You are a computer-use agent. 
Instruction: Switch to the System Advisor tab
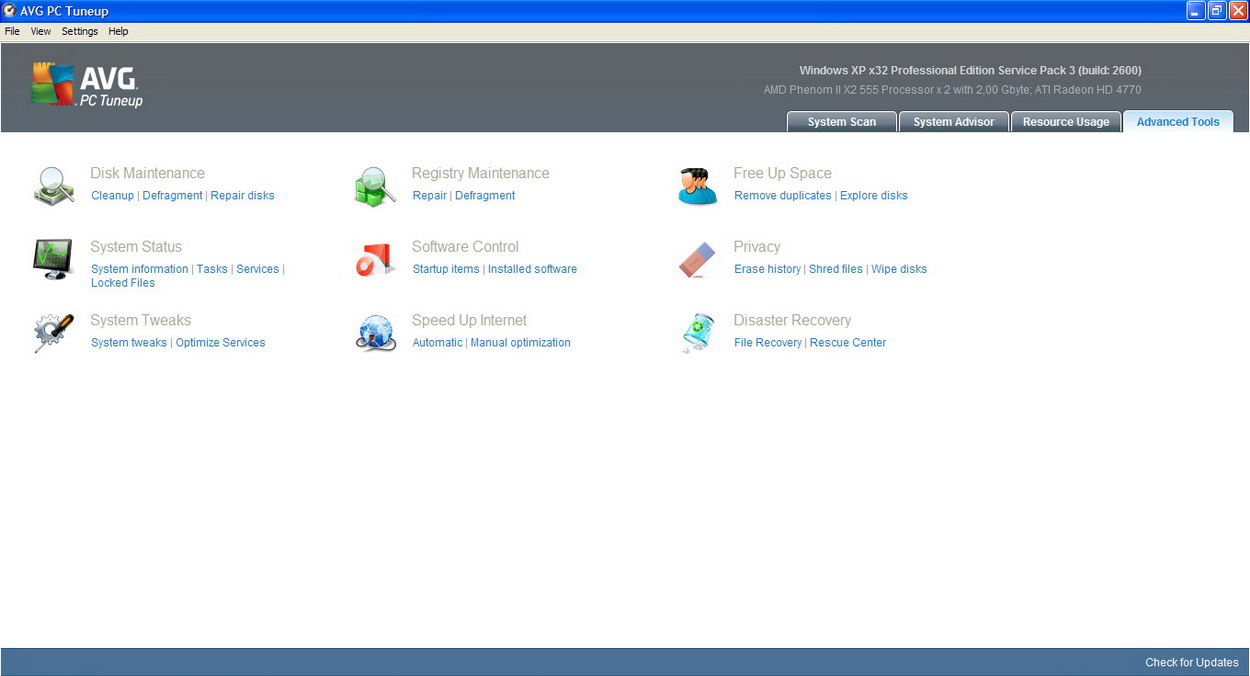click(x=954, y=122)
